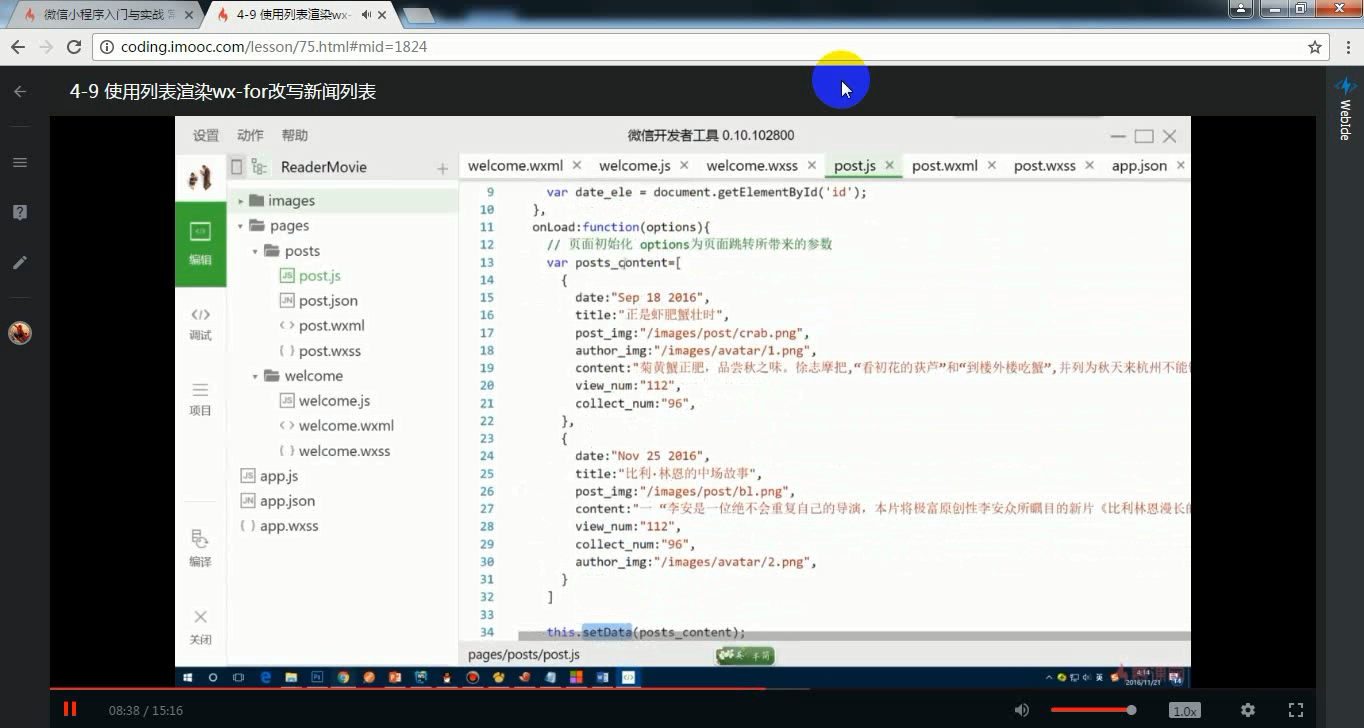This screenshot has width=1364, height=728.
Task: Click the project avatar image in the dev tool
Action: [x=200, y=177]
